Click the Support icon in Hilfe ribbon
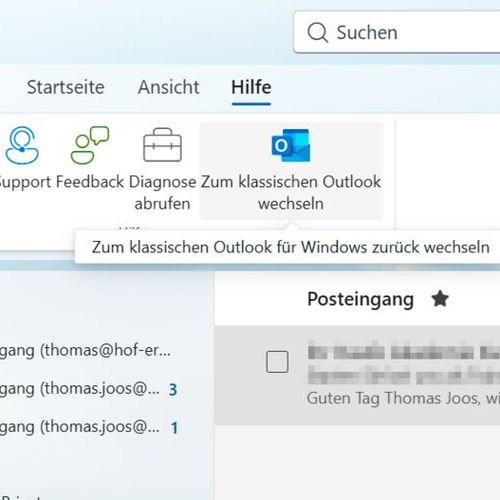The image size is (500, 500). (22, 145)
